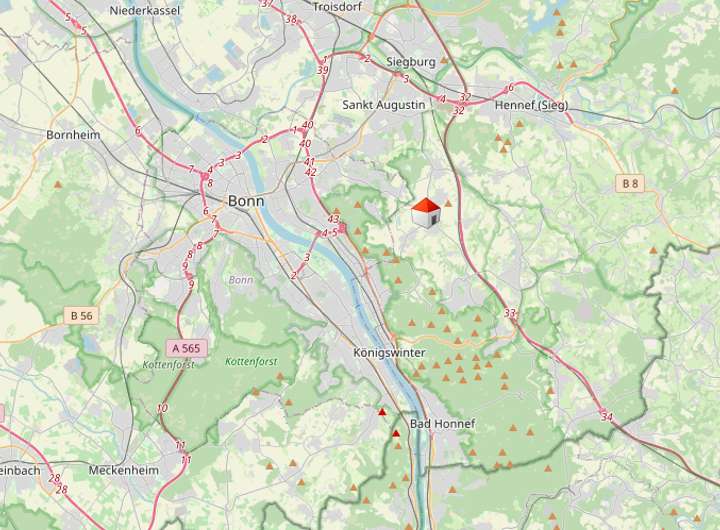The height and width of the screenshot is (530, 720).
Task: Click the Bornheim town label
Action: (73, 135)
